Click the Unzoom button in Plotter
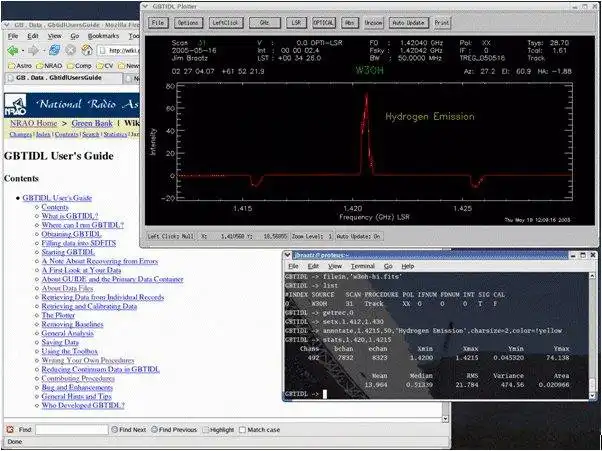This screenshot has width=602, height=451. tap(373, 23)
